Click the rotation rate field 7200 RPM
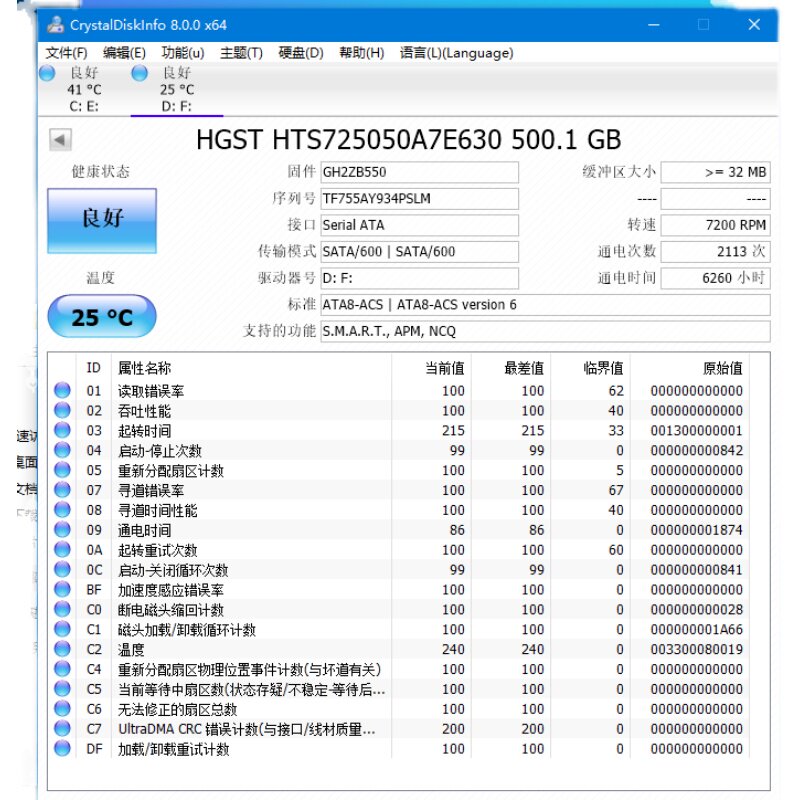The image size is (800, 800). coord(715,226)
